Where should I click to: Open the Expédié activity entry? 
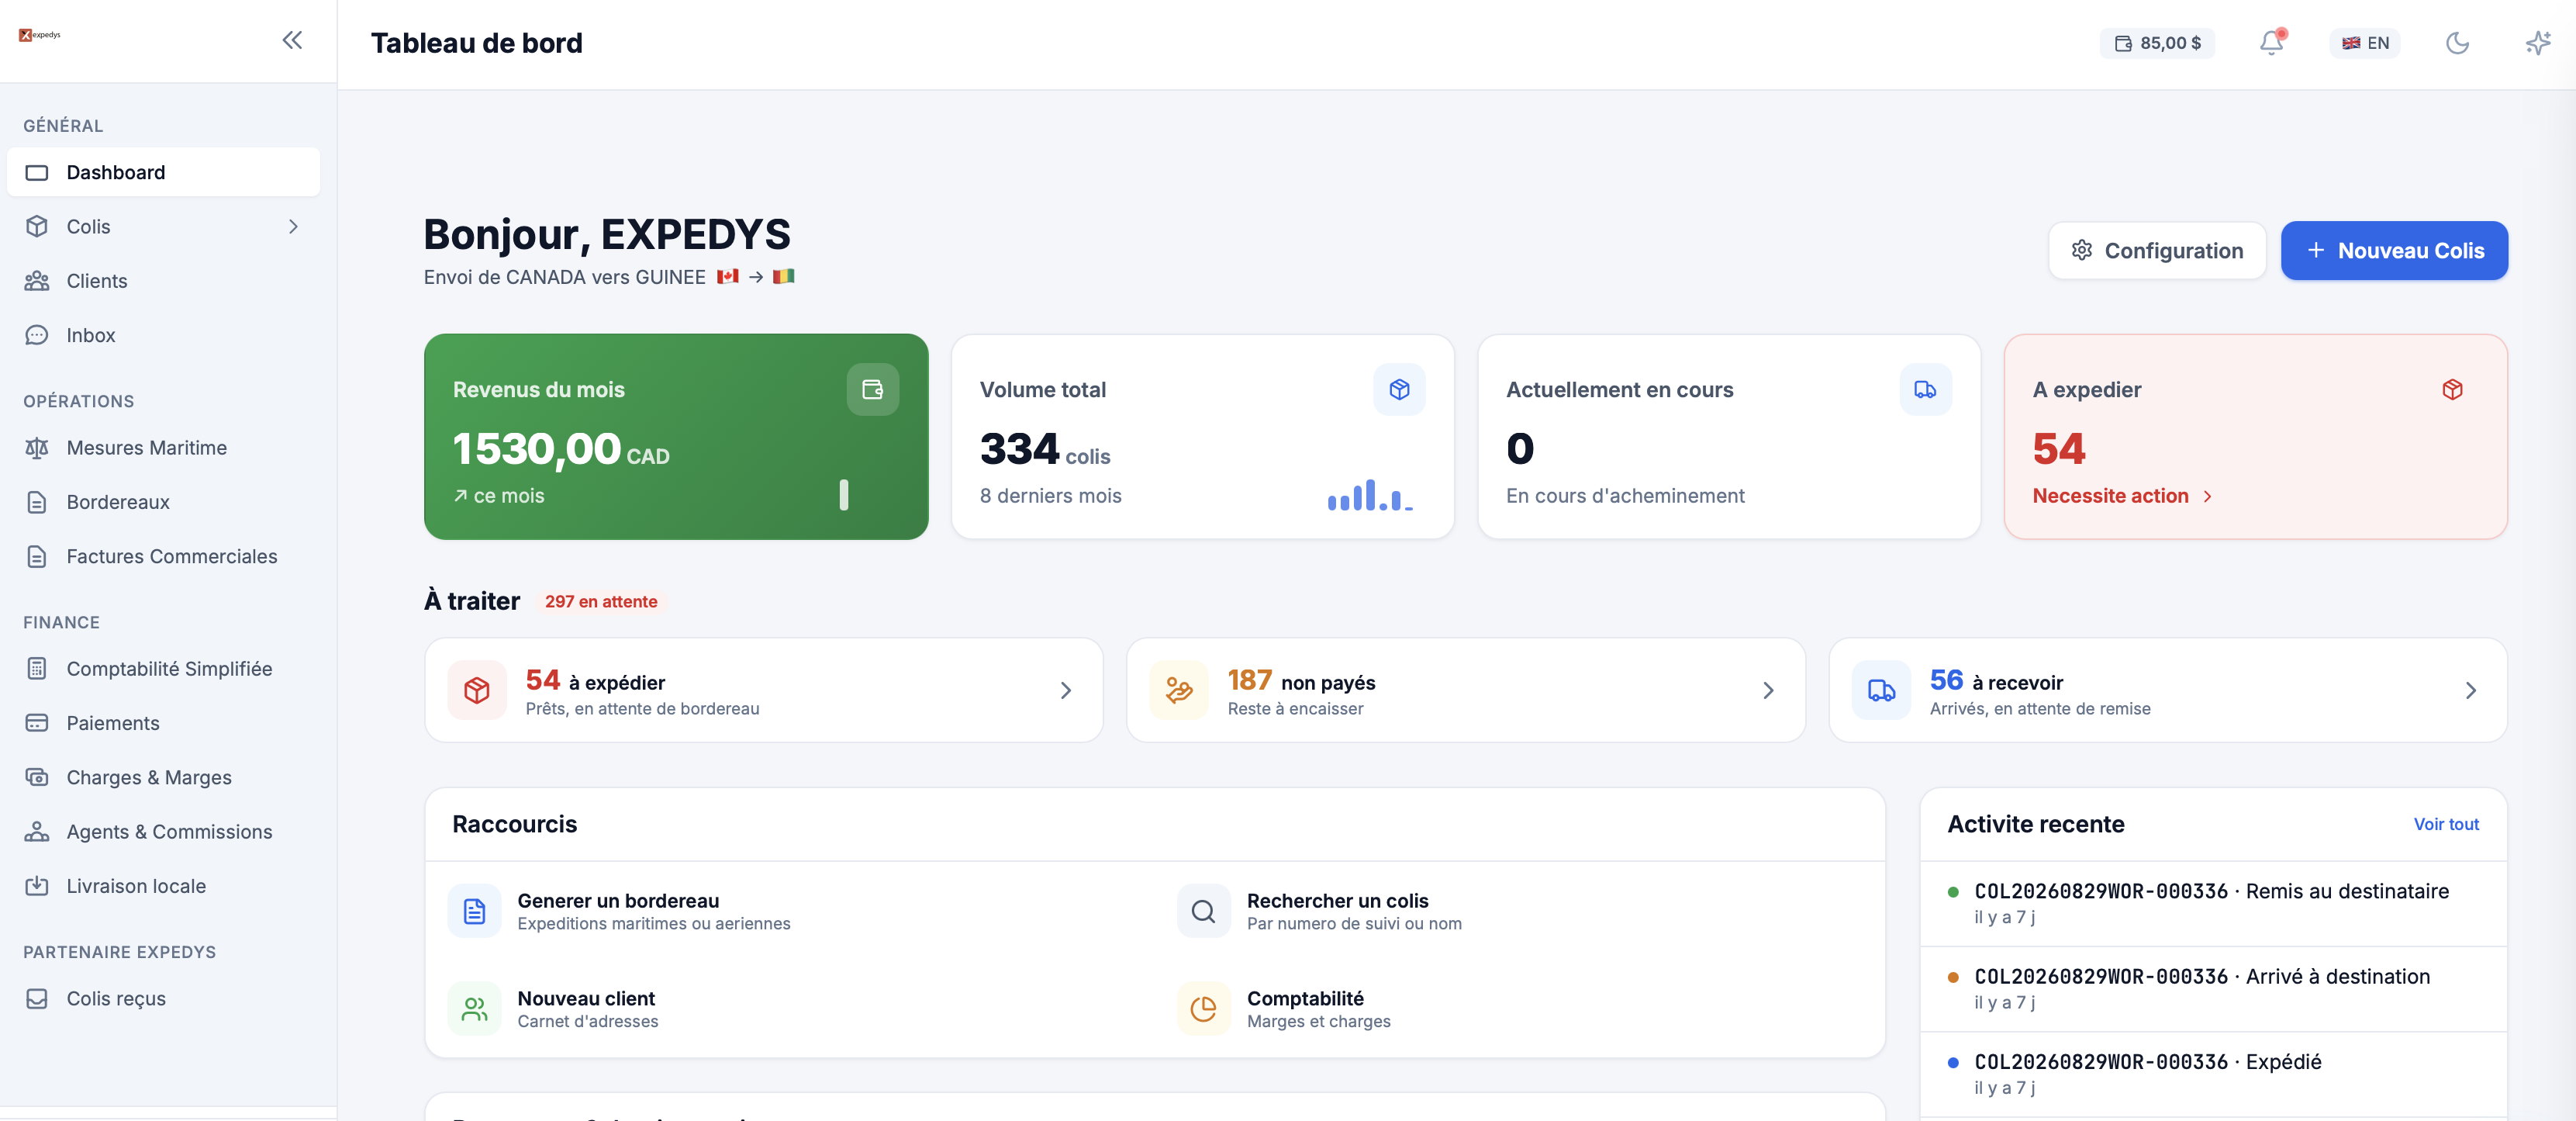coord(2213,1074)
